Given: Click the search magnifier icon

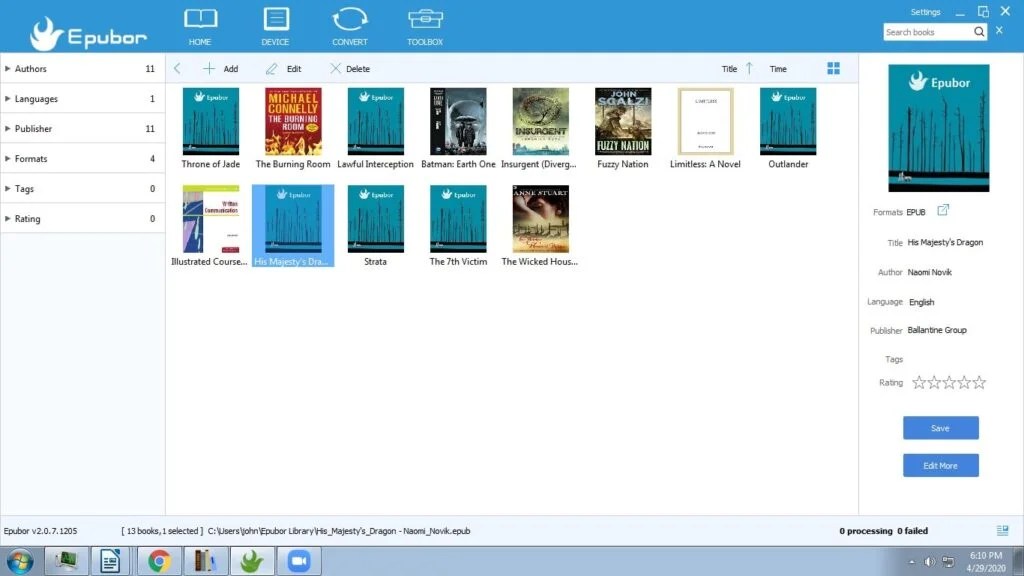Looking at the screenshot, I should 979,31.
